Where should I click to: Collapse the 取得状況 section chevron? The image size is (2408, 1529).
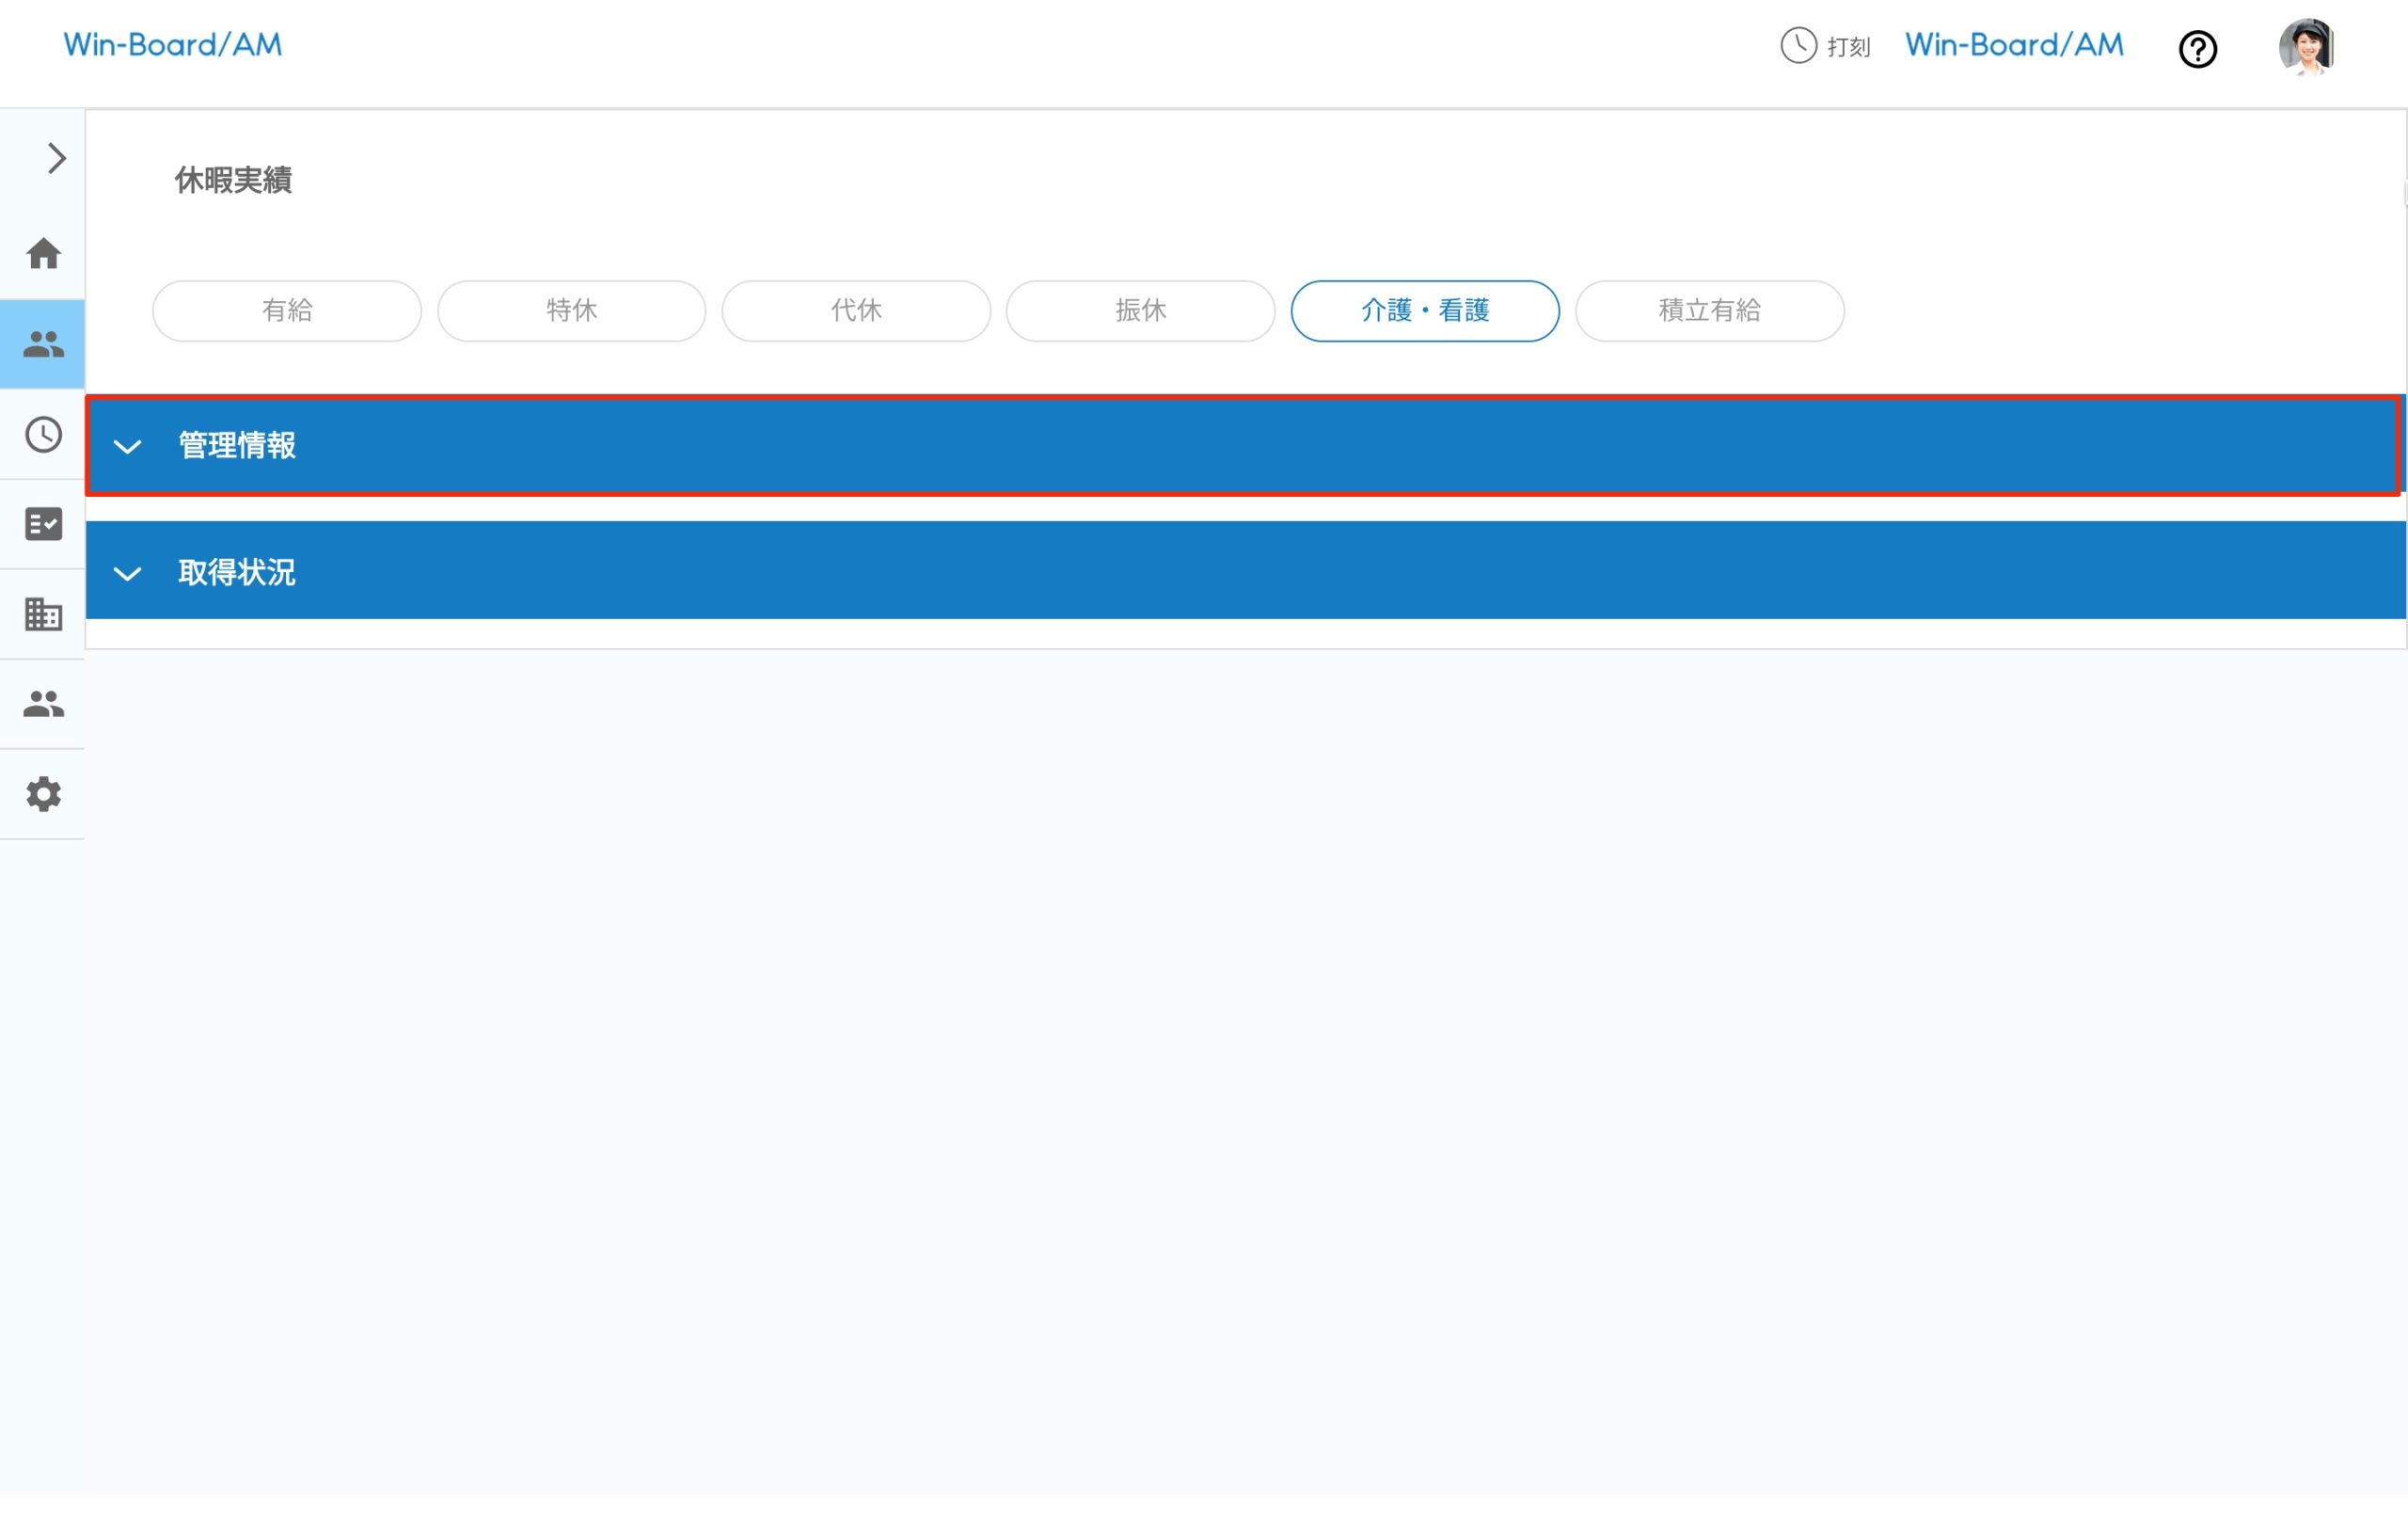(x=127, y=573)
